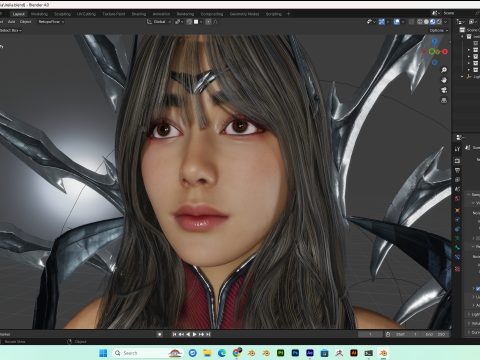Image resolution: width=480 pixels, height=360 pixels.
Task: Click the Scene Collection icon in Outliner
Action: (x=462, y=30)
